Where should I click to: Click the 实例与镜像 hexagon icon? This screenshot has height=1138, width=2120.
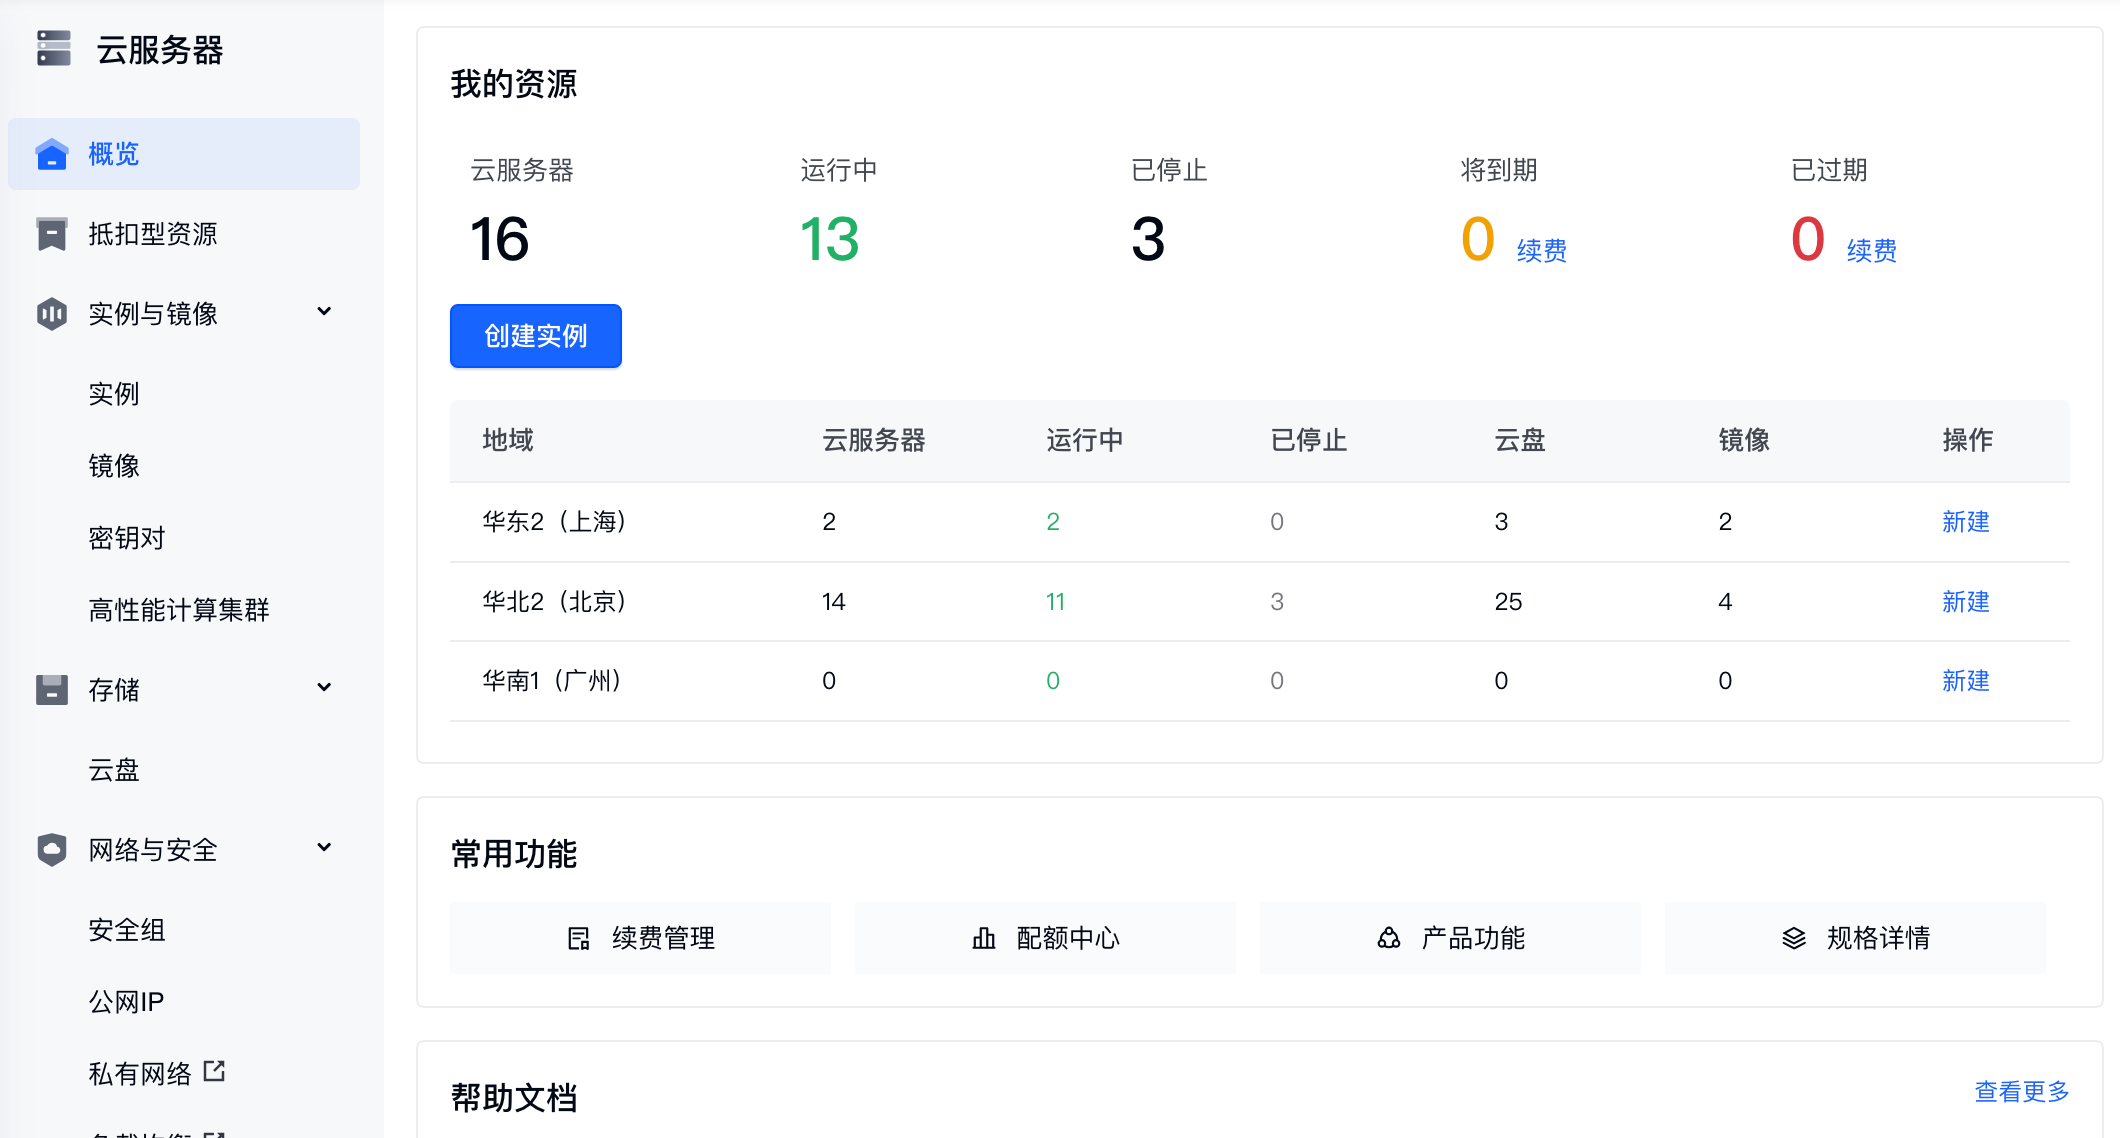point(51,314)
